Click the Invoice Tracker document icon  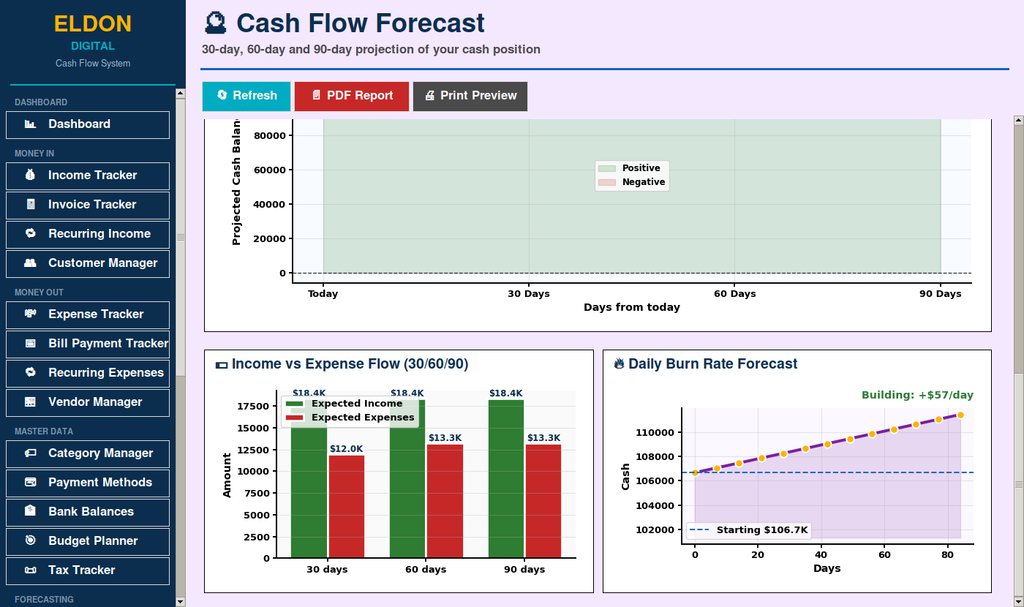(x=30, y=205)
